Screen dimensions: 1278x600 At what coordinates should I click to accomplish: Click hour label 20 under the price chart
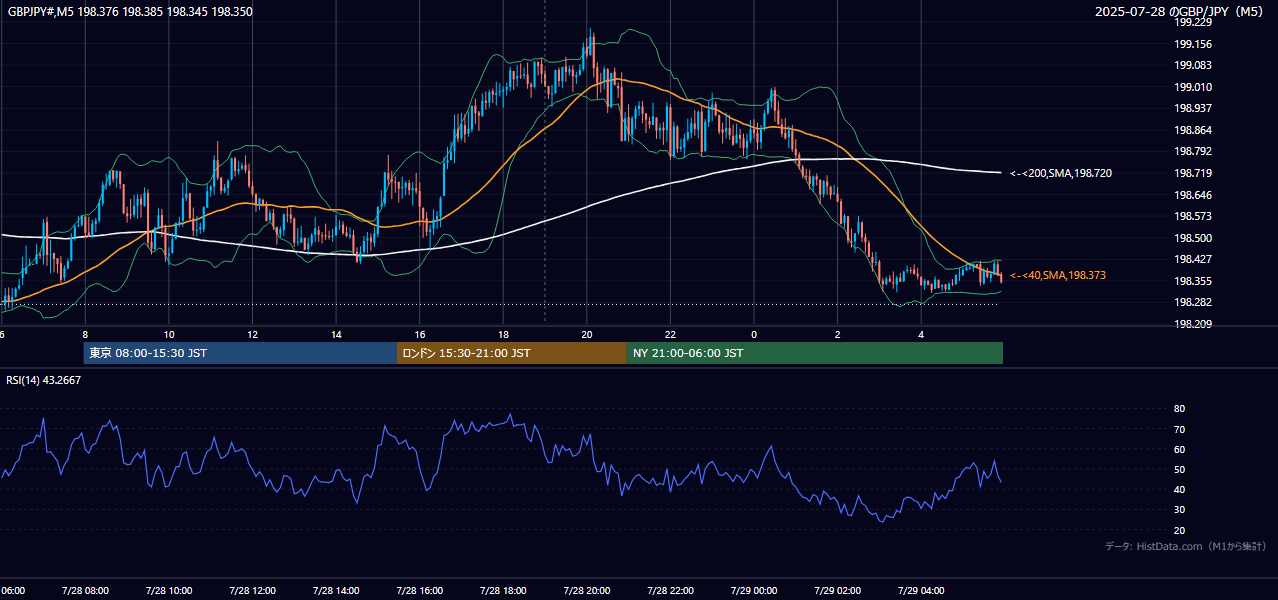(587, 335)
